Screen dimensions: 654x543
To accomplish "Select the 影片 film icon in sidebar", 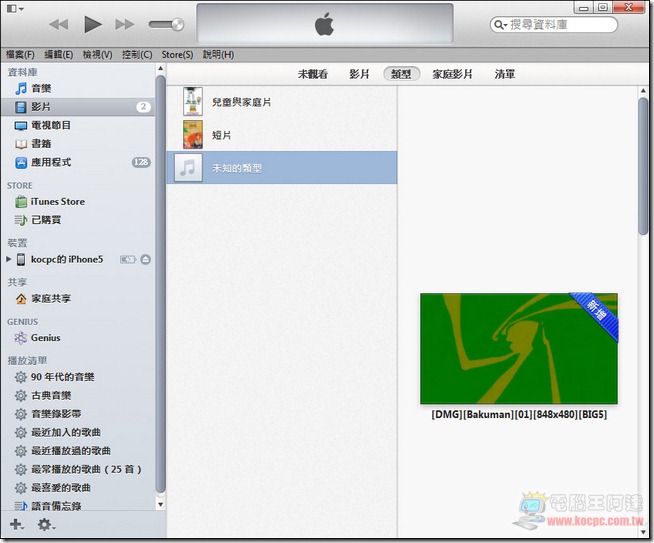I will coord(20,107).
